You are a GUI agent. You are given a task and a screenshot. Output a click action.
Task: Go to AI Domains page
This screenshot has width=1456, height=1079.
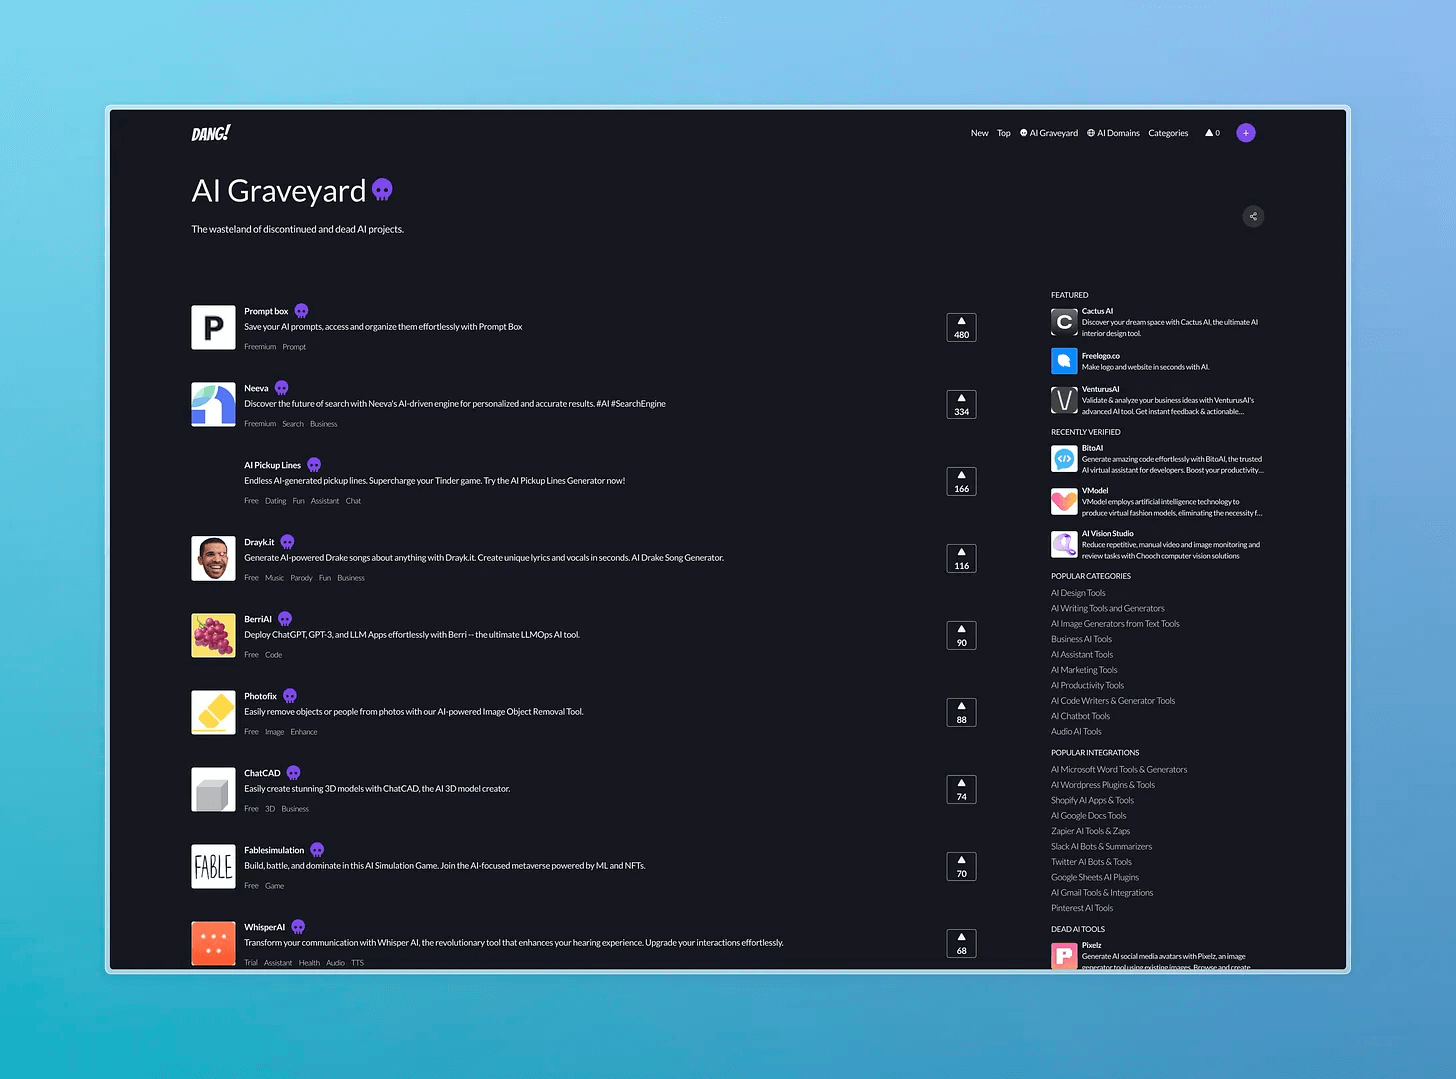[1113, 133]
